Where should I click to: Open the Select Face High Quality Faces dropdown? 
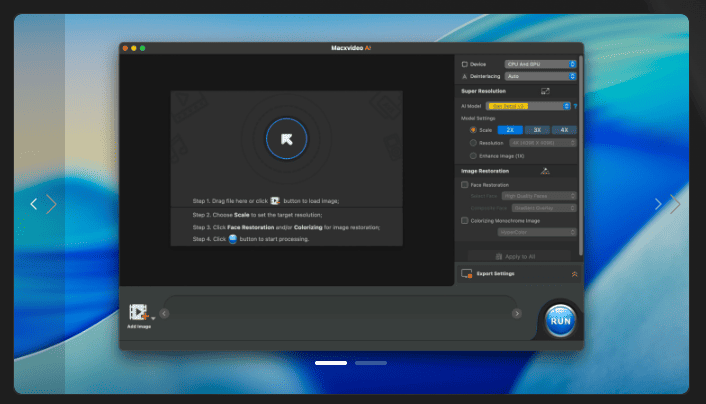coord(539,196)
